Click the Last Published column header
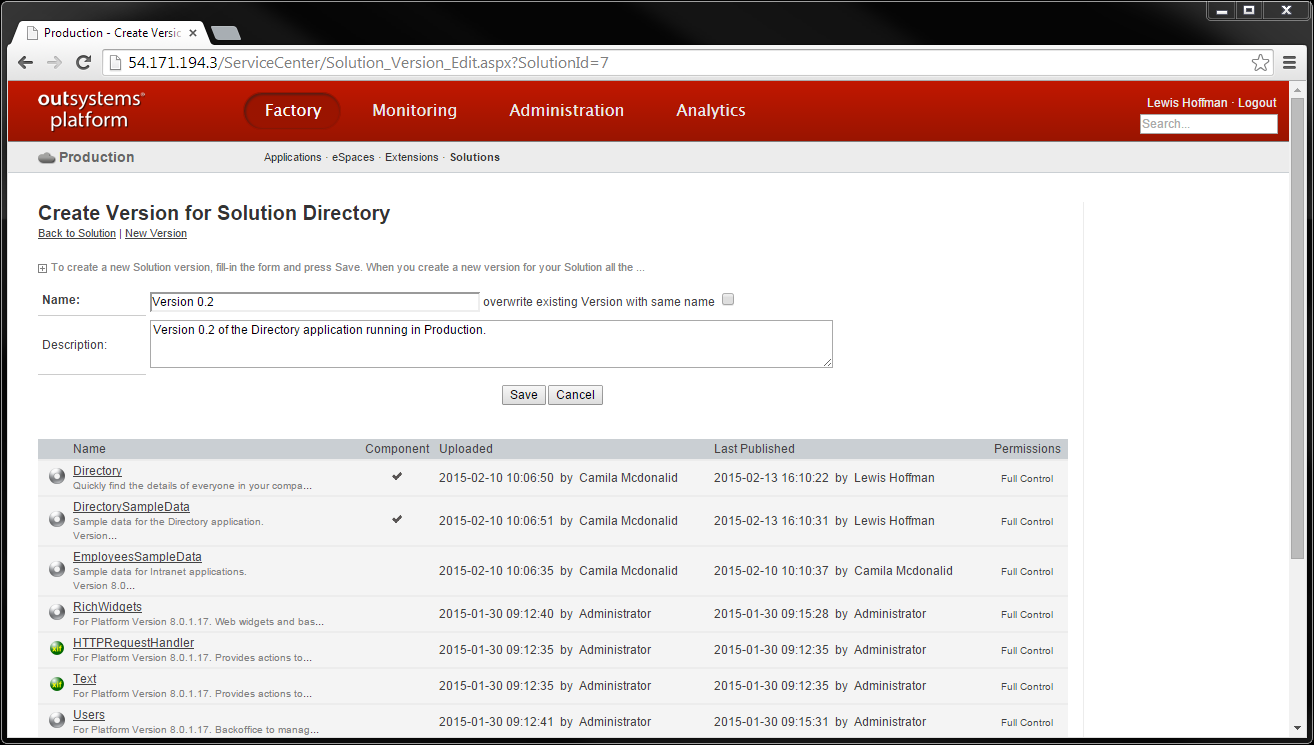This screenshot has width=1314, height=745. click(x=754, y=449)
